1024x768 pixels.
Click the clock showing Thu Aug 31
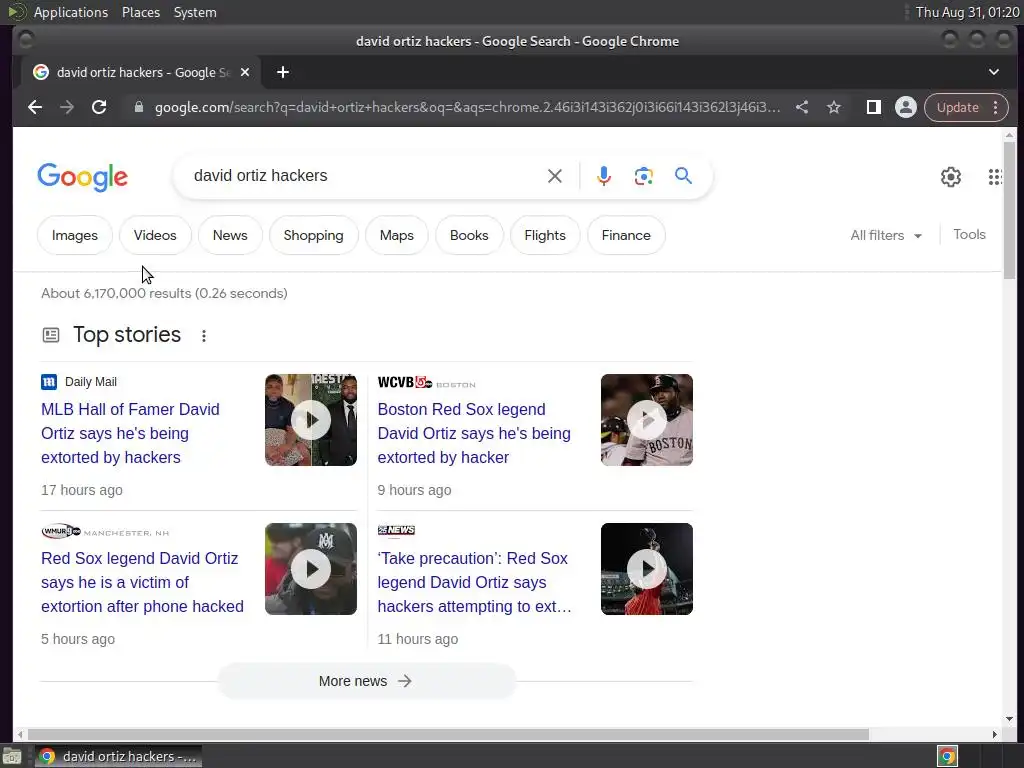(967, 12)
